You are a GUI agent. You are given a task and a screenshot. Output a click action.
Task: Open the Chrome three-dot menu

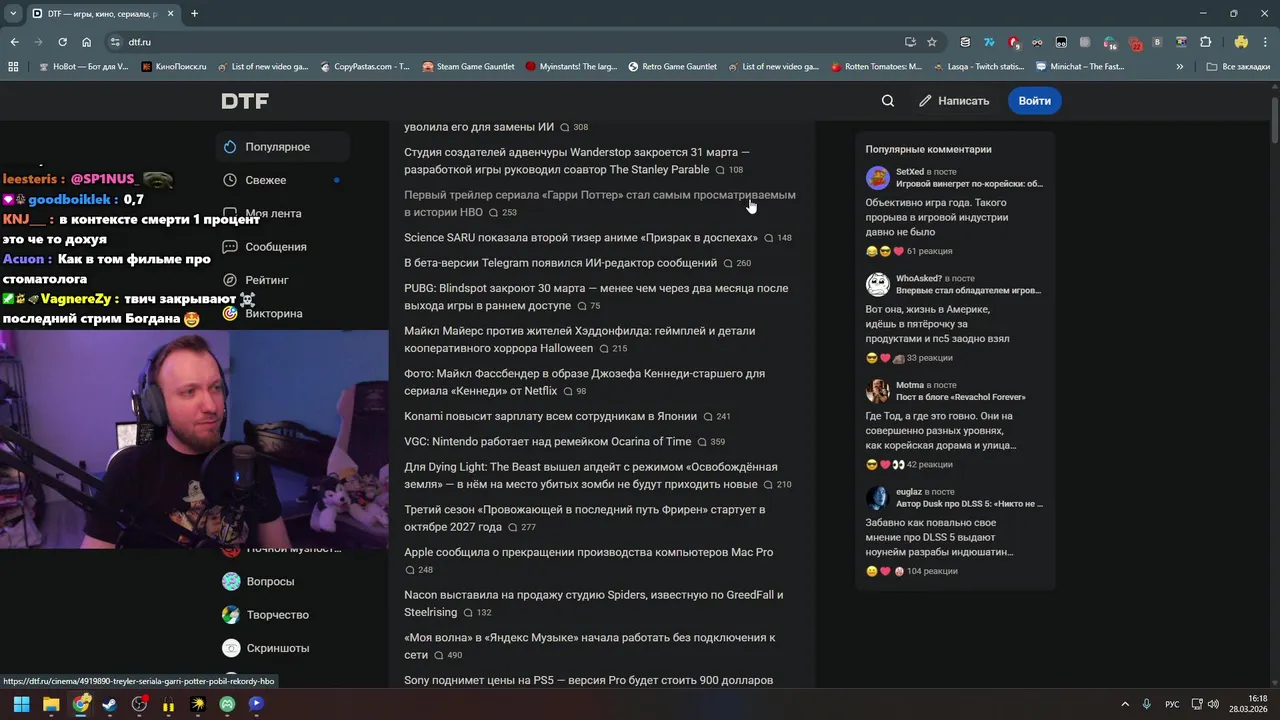pyautogui.click(x=1265, y=42)
